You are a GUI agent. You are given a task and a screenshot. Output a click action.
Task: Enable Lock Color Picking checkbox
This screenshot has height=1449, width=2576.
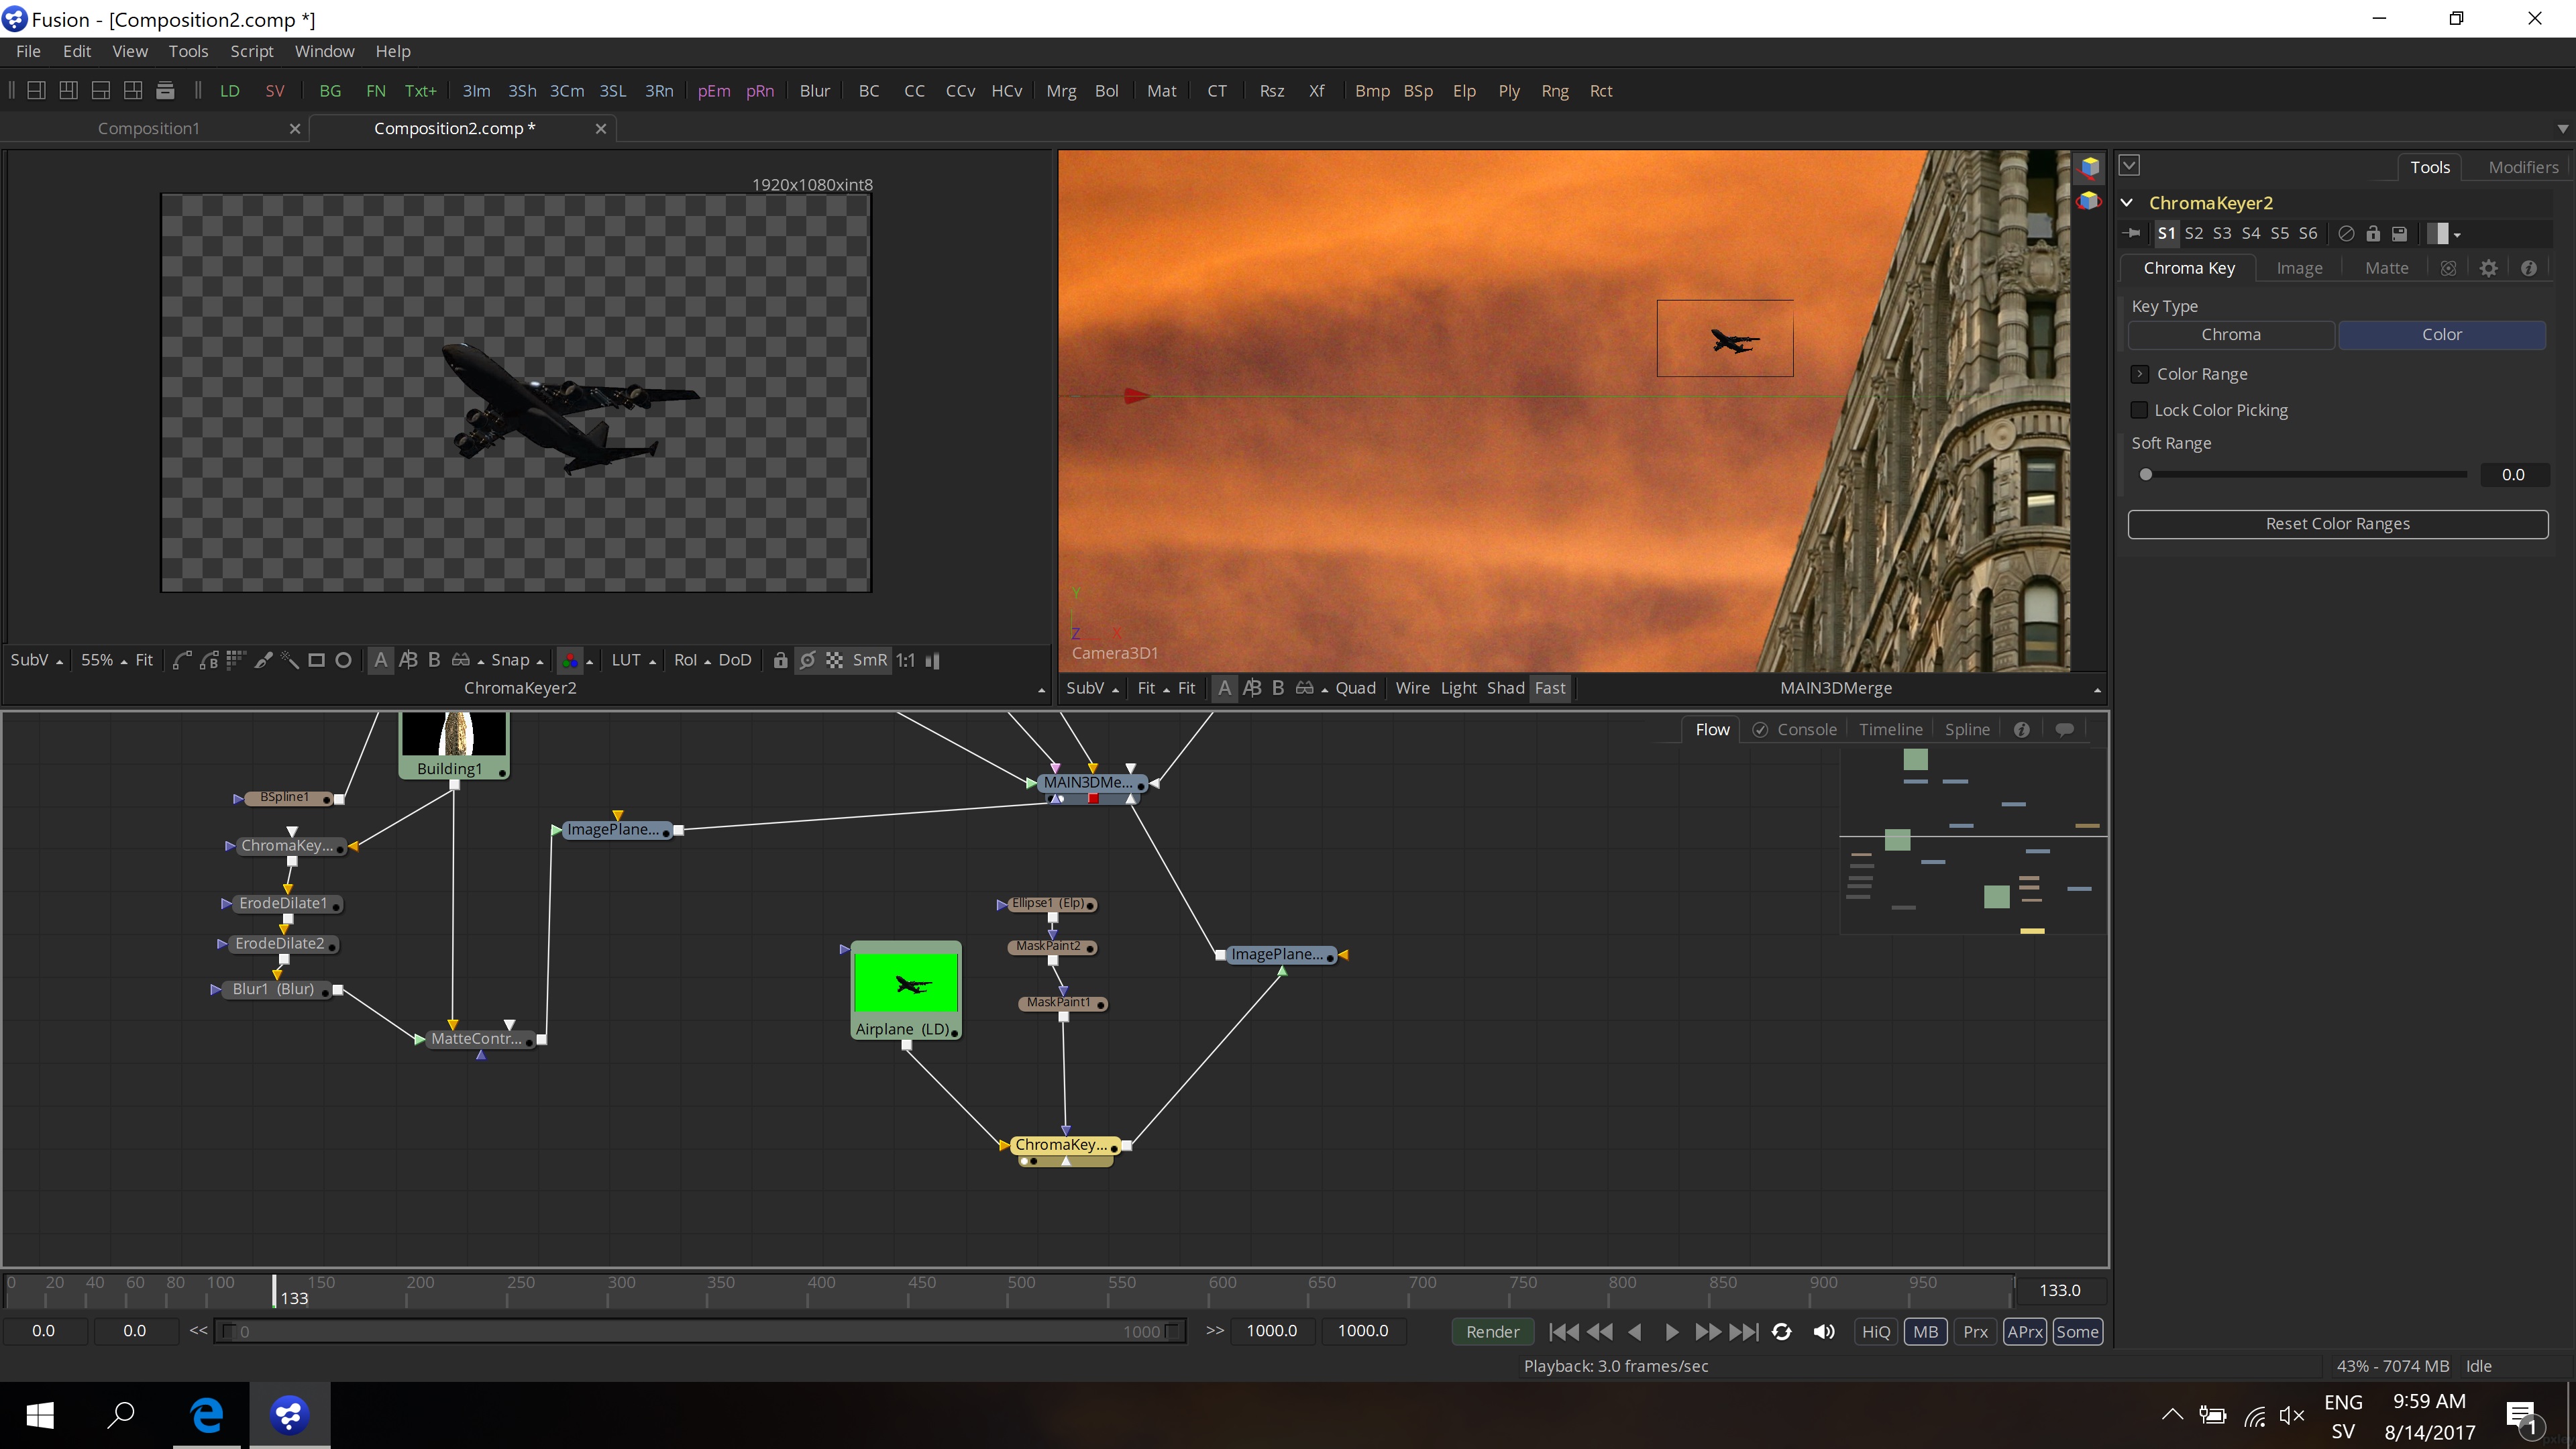tap(2139, 410)
